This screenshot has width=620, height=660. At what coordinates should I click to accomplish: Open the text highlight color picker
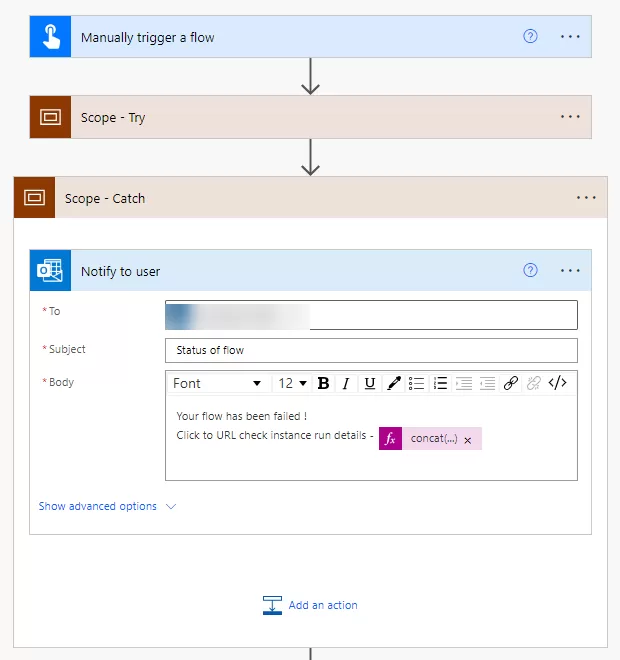point(394,383)
